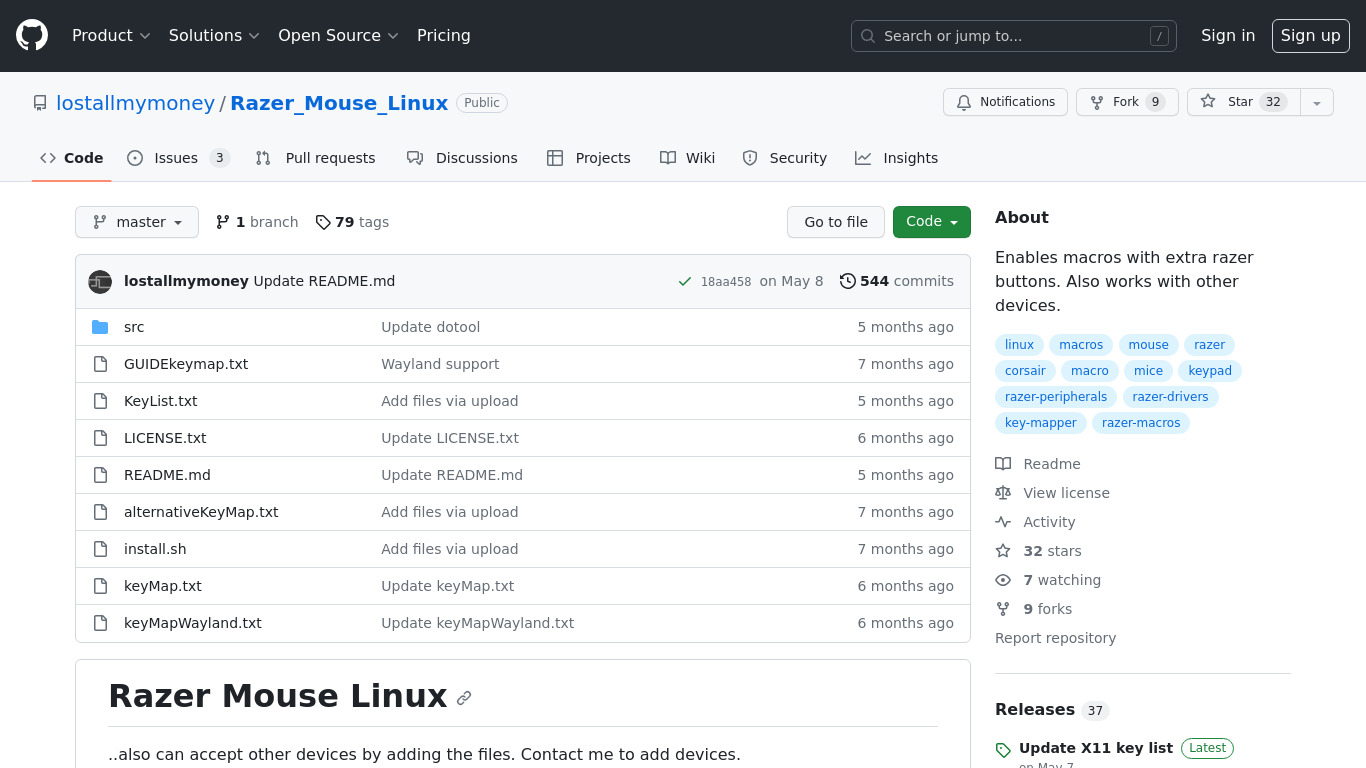The height and width of the screenshot is (768, 1366).
Task: Open the Discussions tab
Action: [x=462, y=158]
